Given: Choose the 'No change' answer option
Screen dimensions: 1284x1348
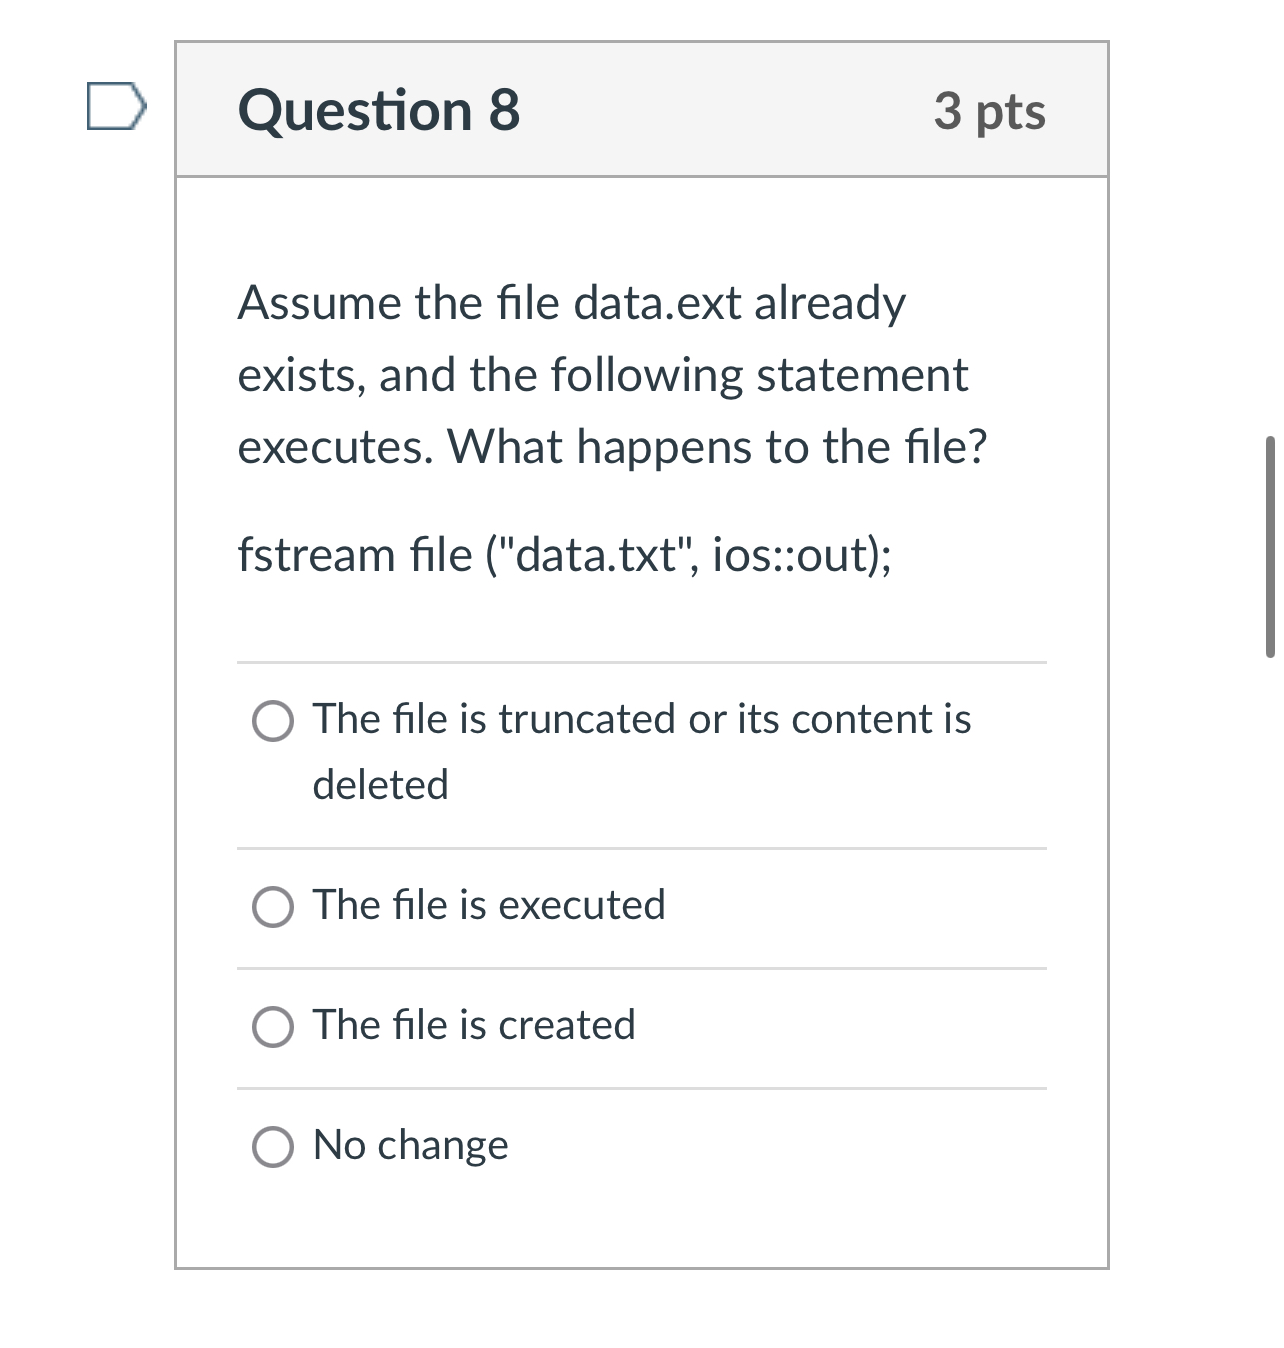Looking at the screenshot, I should pyautogui.click(x=410, y=1145).
